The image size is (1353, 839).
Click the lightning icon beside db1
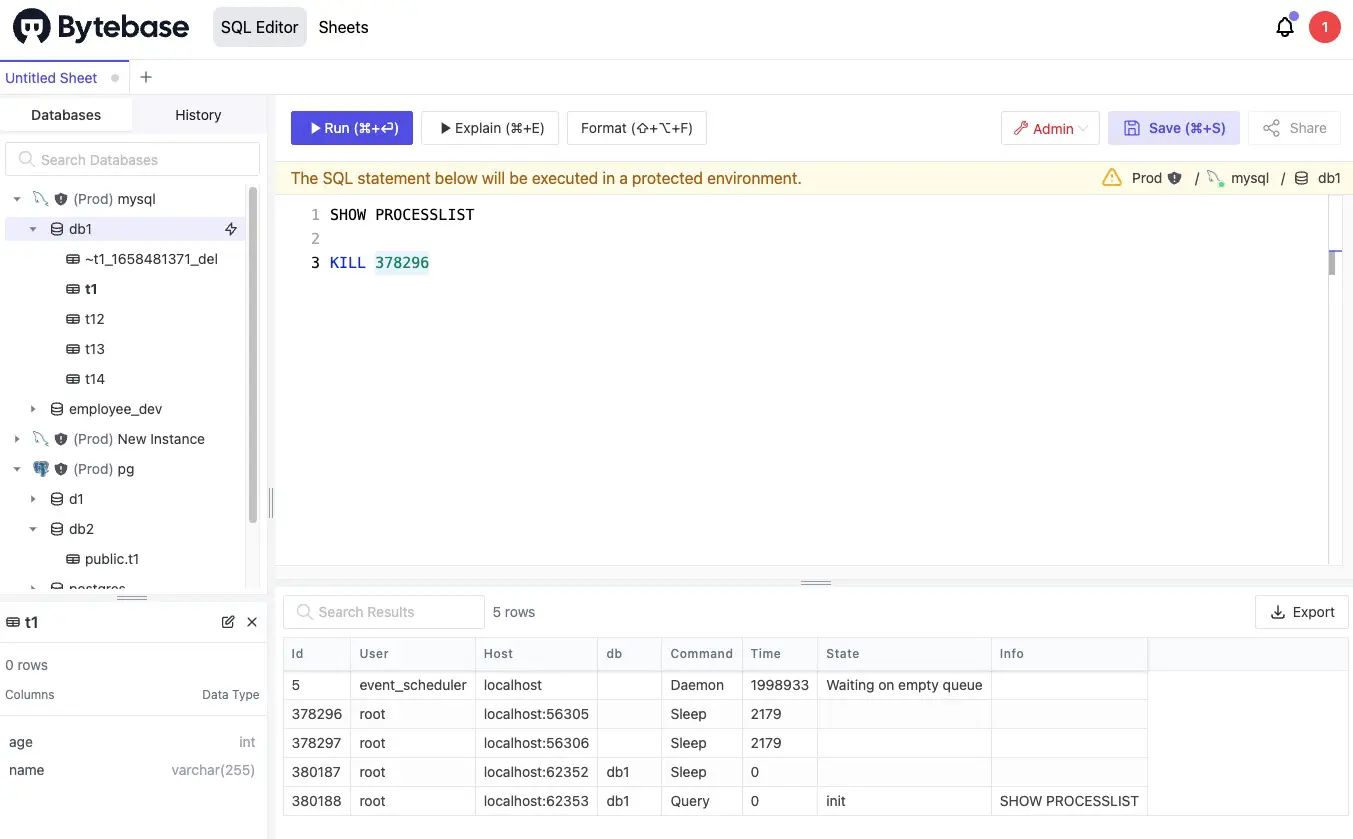click(x=231, y=229)
